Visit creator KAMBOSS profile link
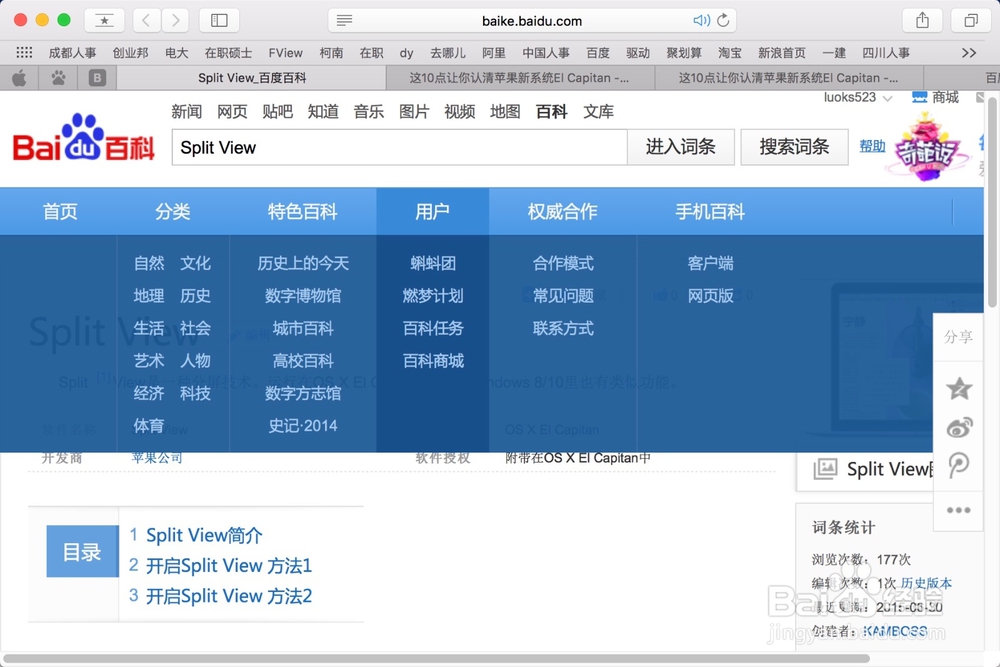This screenshot has width=1000, height=667. coord(895,631)
